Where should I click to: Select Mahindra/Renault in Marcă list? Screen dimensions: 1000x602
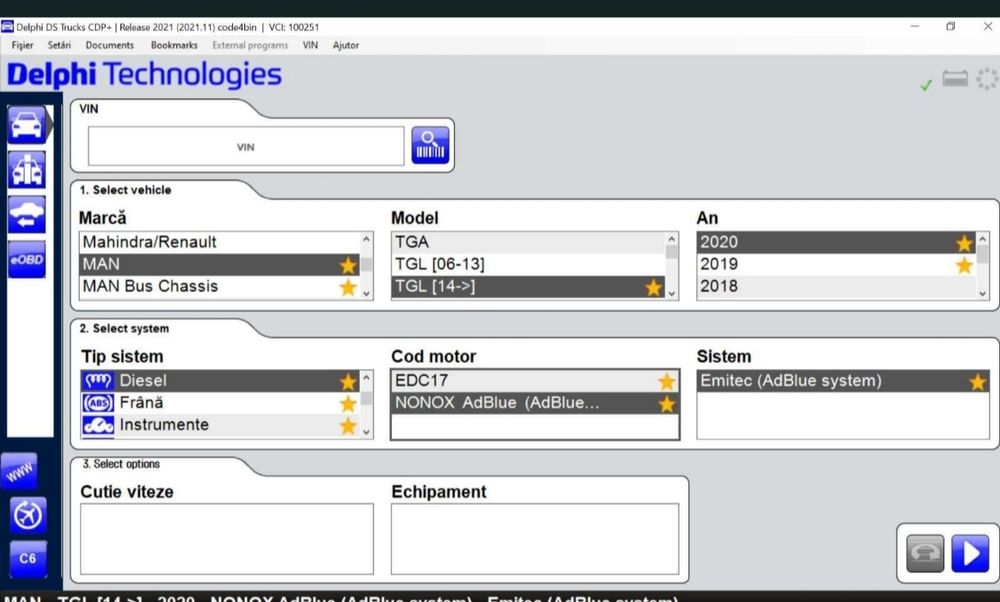[x=219, y=242]
